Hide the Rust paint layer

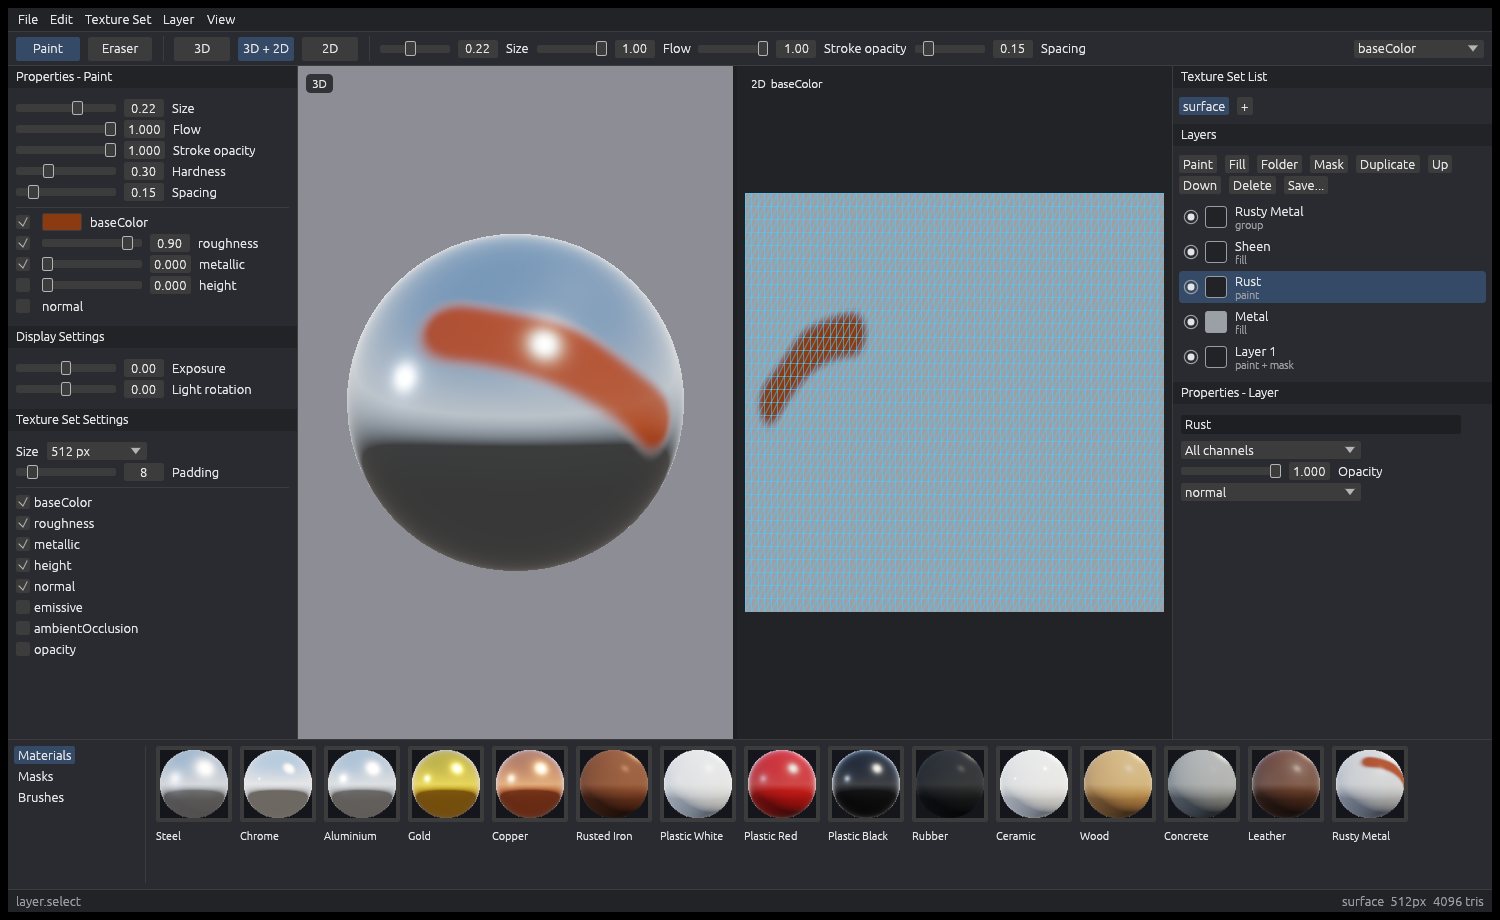tap(1191, 287)
